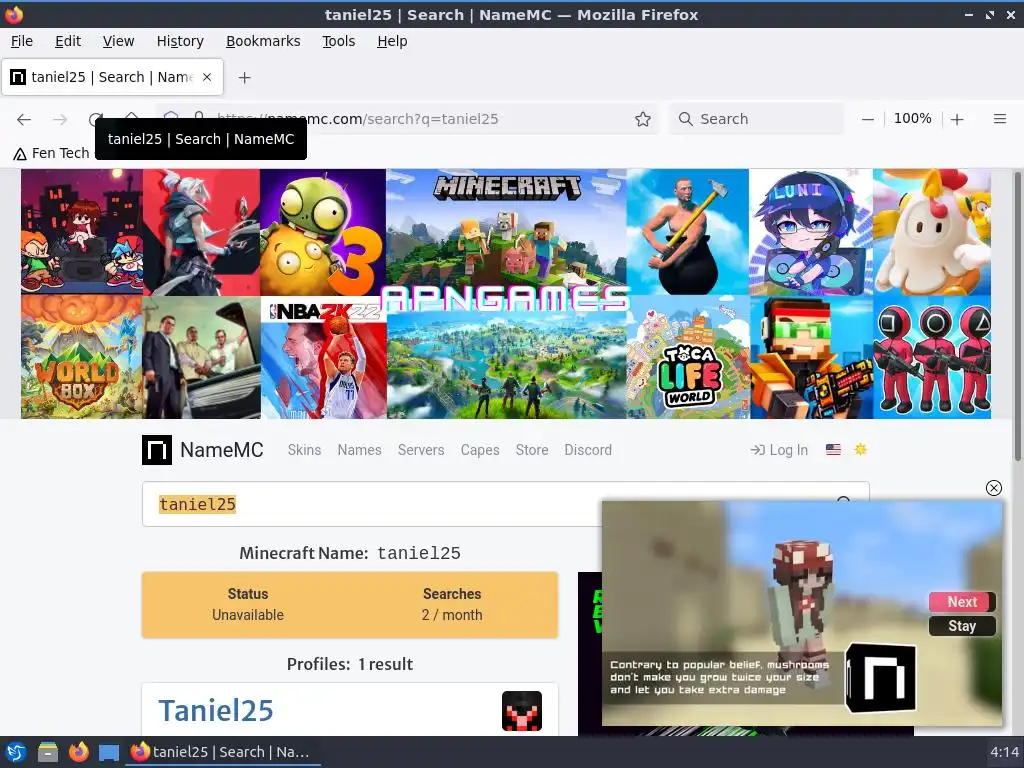Open the Discord link

coord(588,450)
